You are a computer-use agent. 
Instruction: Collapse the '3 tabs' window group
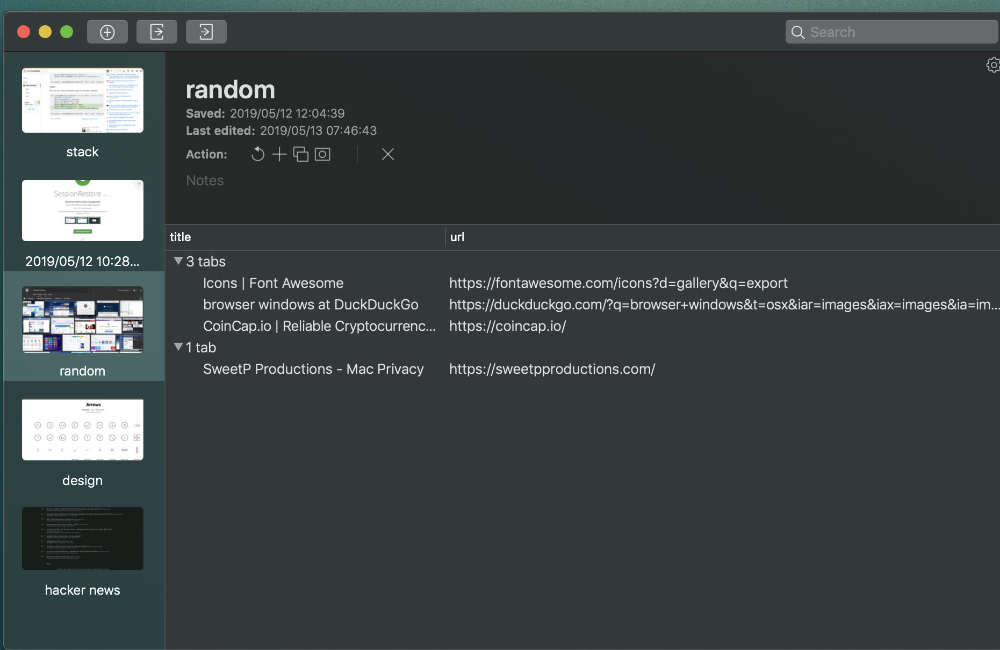[x=178, y=261]
